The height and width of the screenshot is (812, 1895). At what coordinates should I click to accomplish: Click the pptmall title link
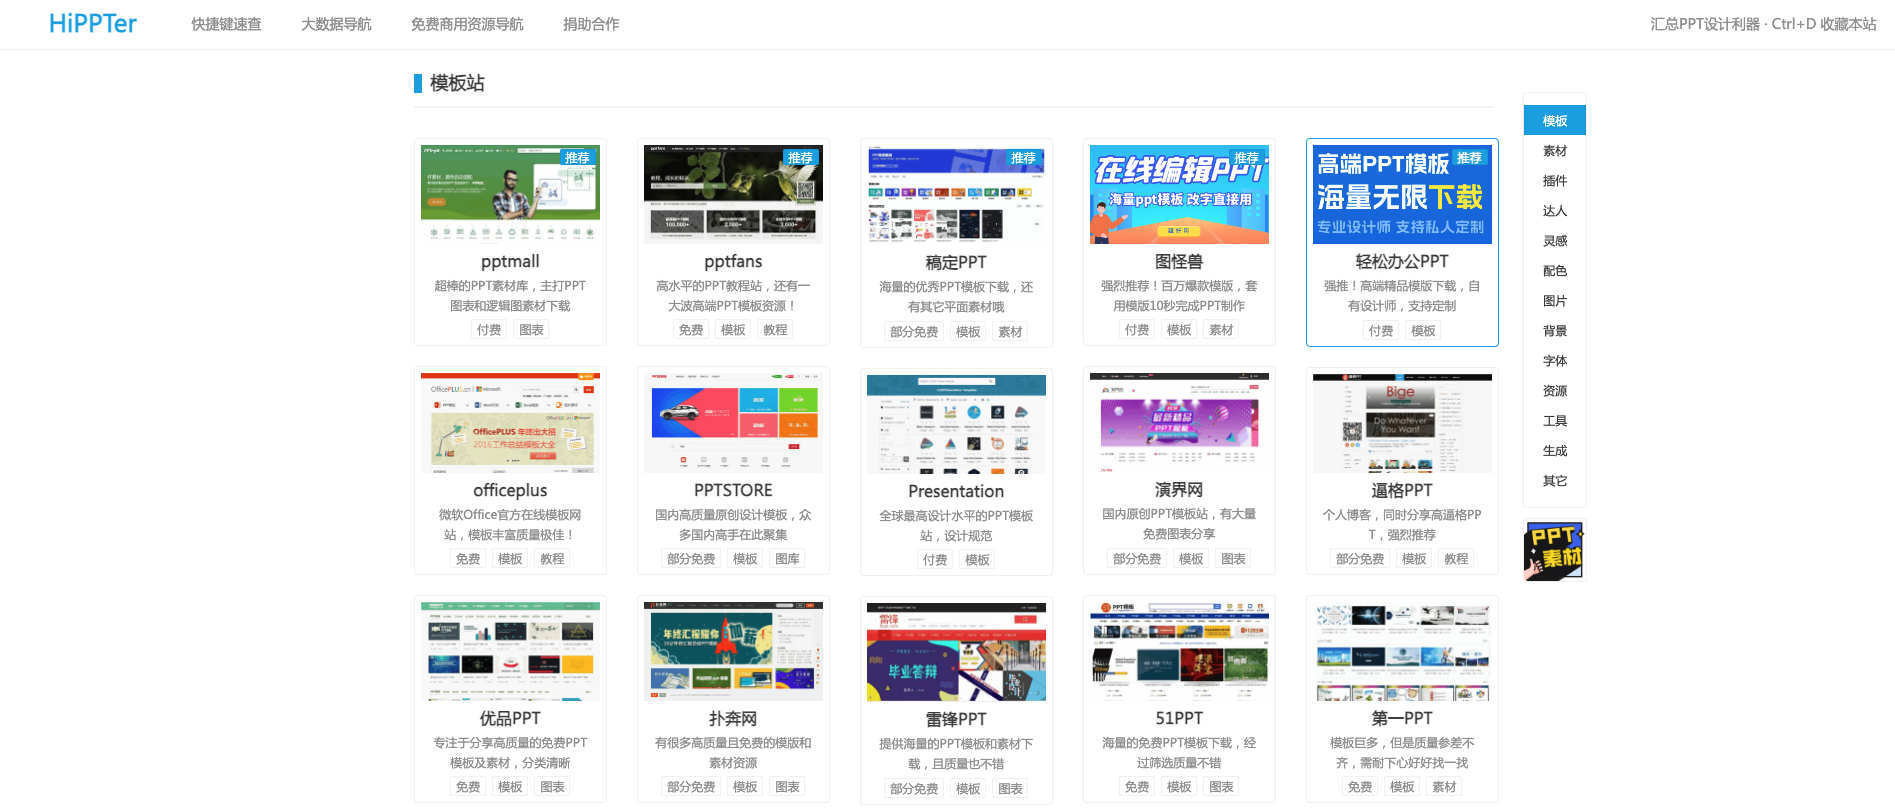tap(510, 261)
